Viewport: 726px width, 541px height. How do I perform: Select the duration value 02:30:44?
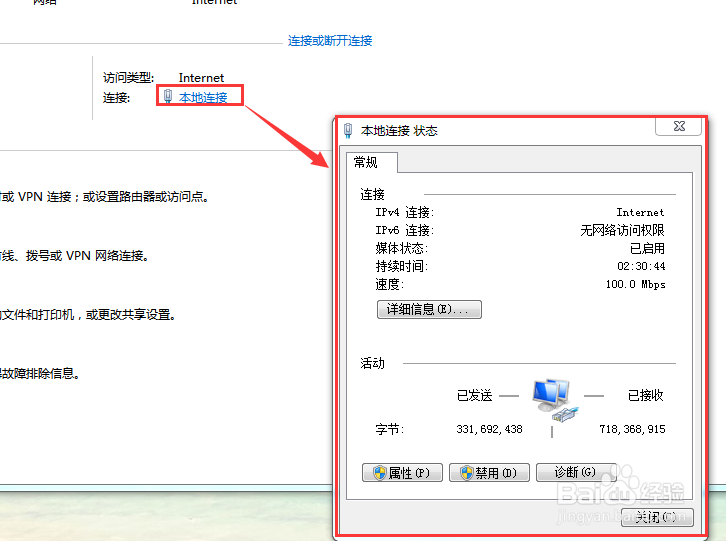click(641, 266)
